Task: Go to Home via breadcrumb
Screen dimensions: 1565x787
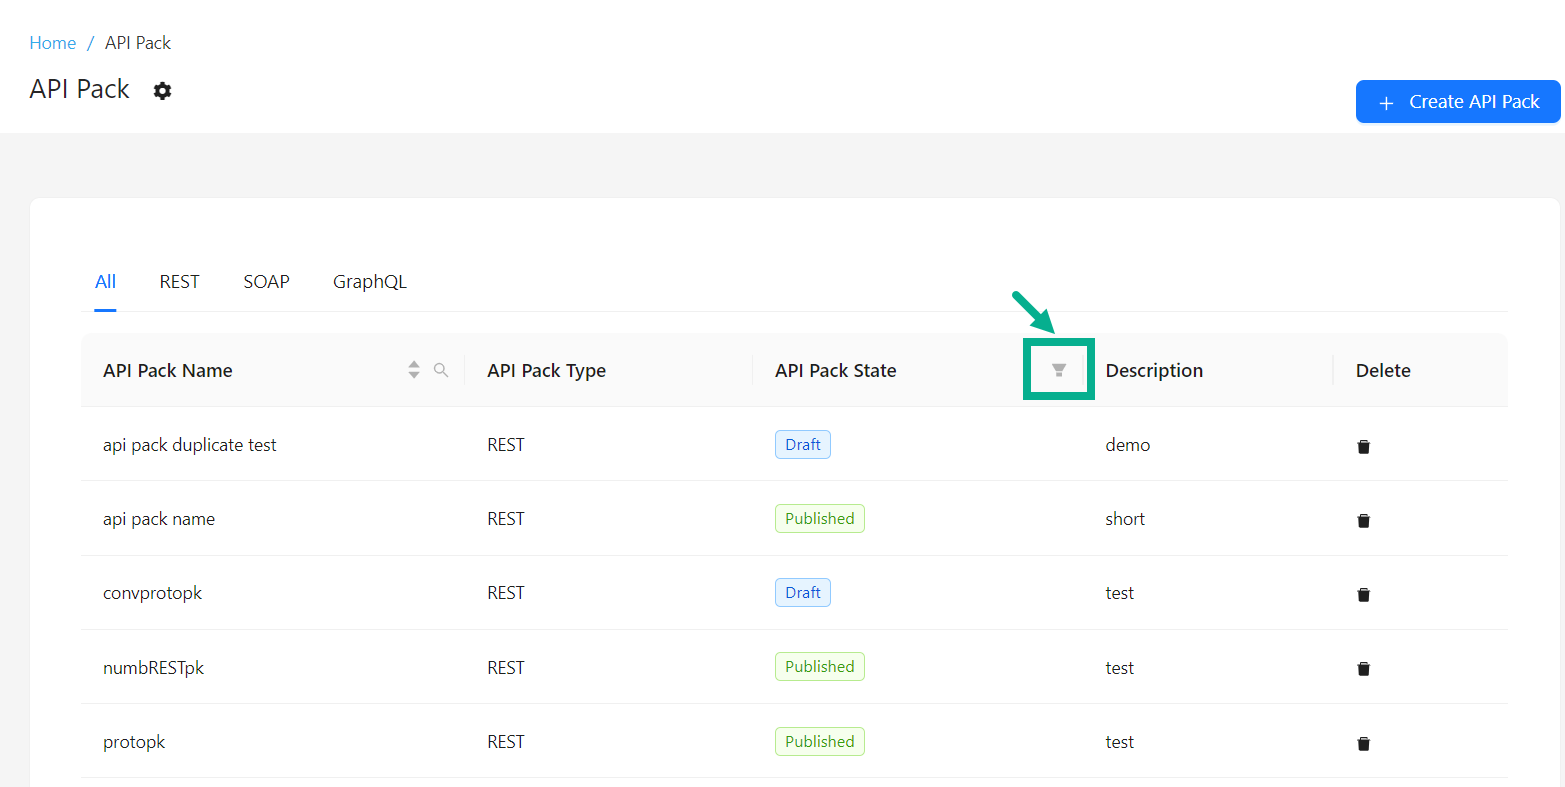Action: [52, 43]
